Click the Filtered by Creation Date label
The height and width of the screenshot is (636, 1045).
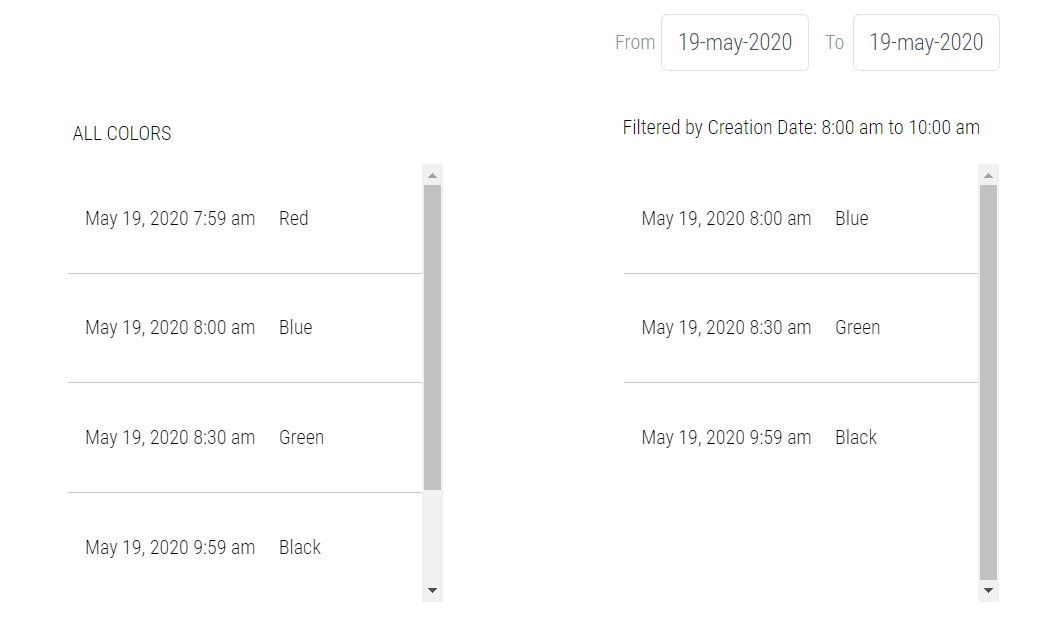pyautogui.click(x=801, y=128)
